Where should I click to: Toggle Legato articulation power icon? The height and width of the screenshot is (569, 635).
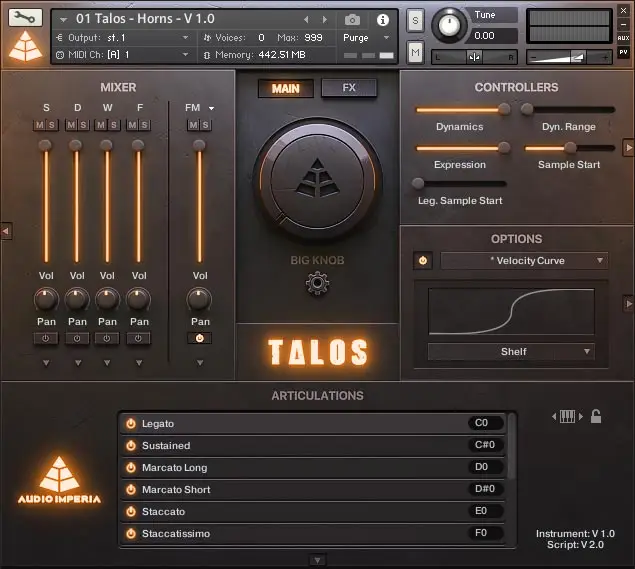[130, 424]
